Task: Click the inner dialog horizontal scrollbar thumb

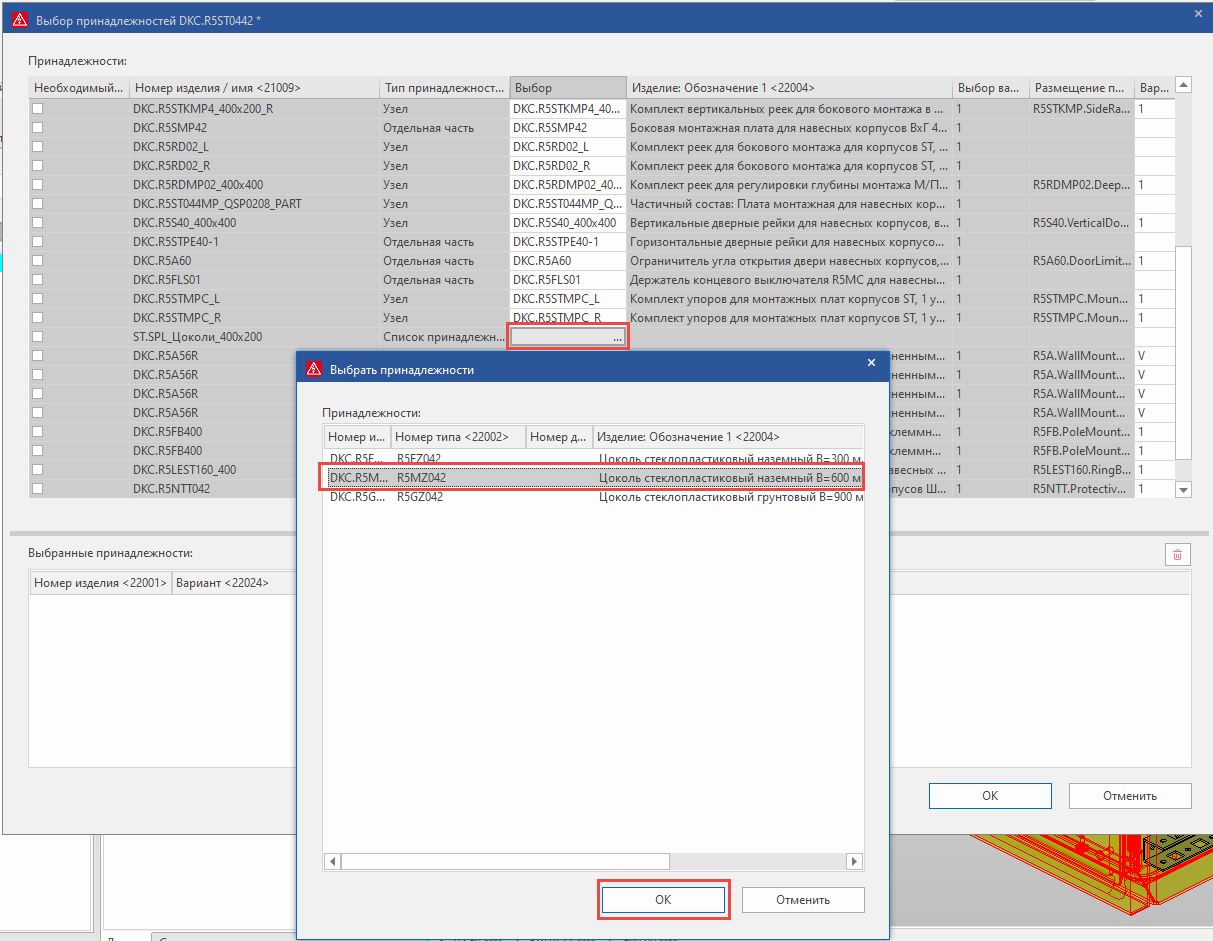Action: 505,861
